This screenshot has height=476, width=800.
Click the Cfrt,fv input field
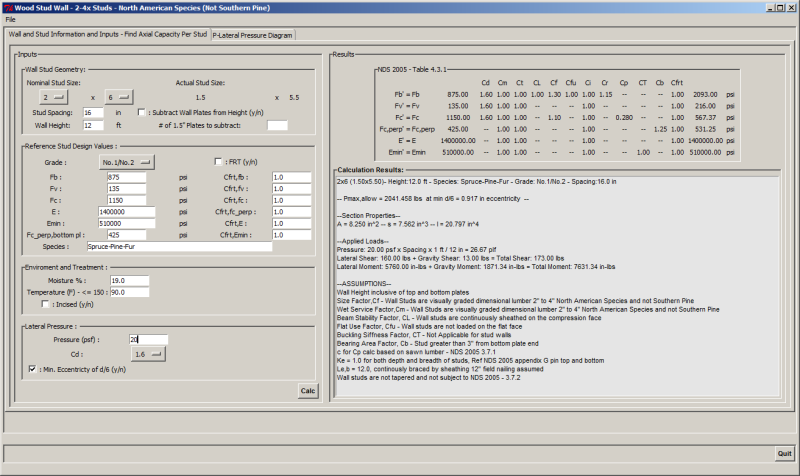pos(292,189)
